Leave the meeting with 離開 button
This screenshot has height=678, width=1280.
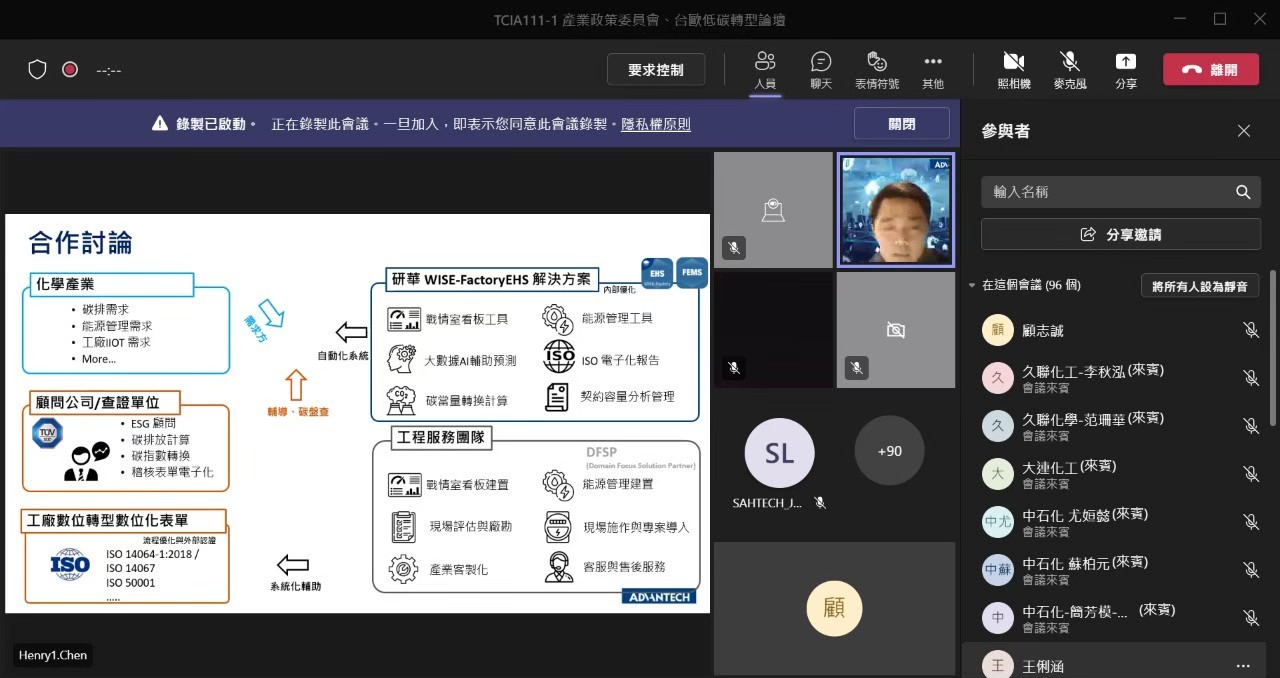coord(1210,70)
